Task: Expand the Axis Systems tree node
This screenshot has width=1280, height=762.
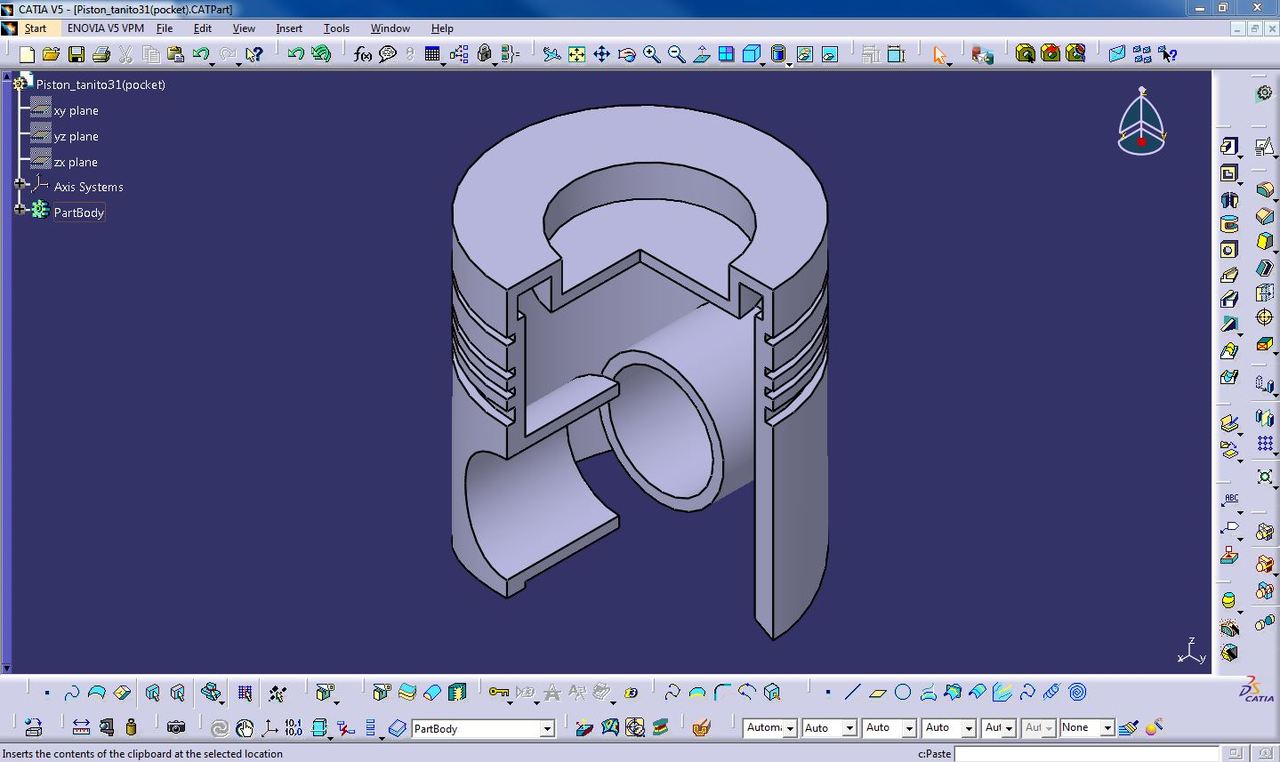Action: point(20,184)
